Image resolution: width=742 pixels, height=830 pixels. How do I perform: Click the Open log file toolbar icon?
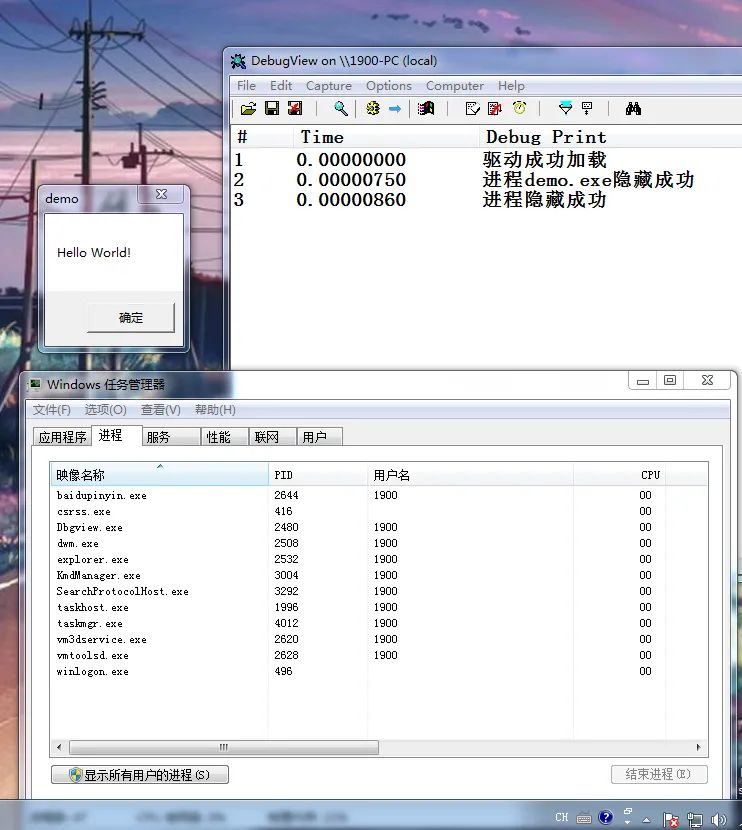248,109
